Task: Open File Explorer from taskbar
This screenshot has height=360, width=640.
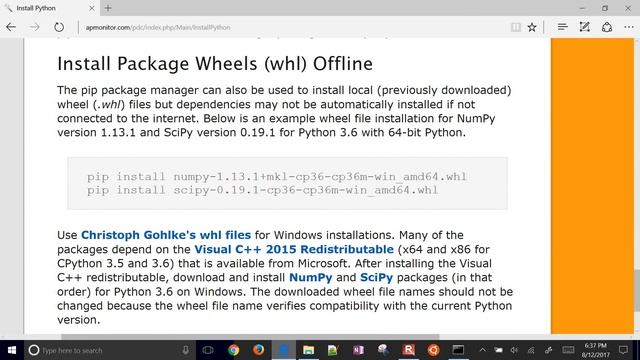Action: (x=309, y=350)
